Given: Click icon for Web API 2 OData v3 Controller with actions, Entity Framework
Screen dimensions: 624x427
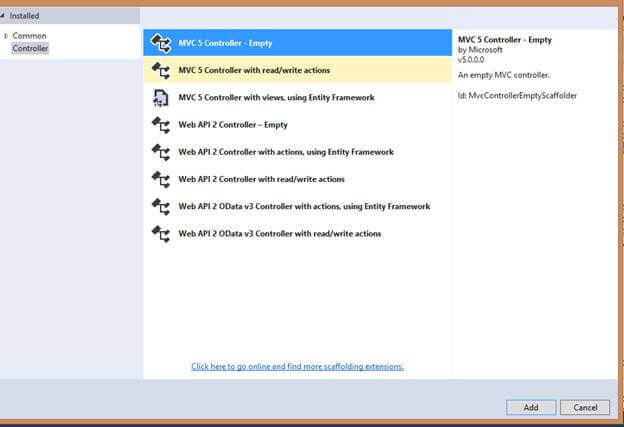Looking at the screenshot, I should (x=161, y=207).
